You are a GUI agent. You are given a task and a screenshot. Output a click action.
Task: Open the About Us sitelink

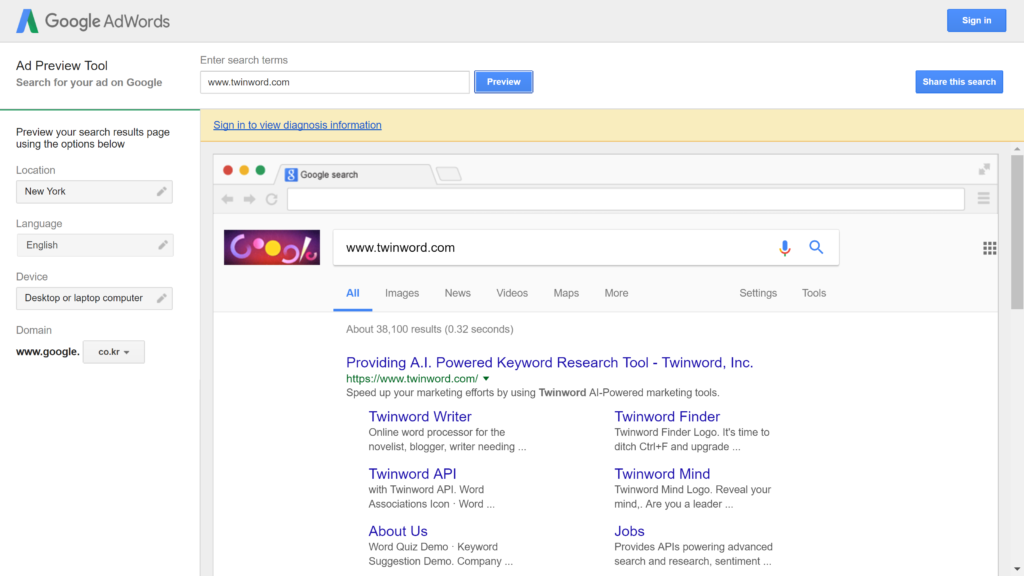[x=398, y=532]
